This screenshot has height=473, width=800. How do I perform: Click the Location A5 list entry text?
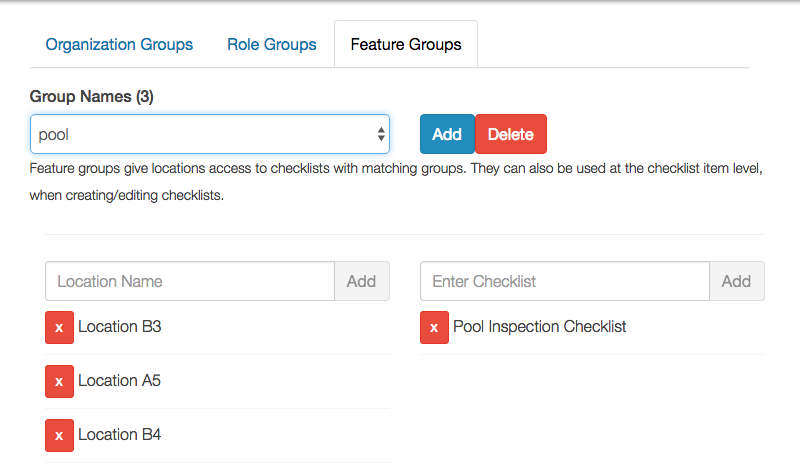tap(120, 381)
